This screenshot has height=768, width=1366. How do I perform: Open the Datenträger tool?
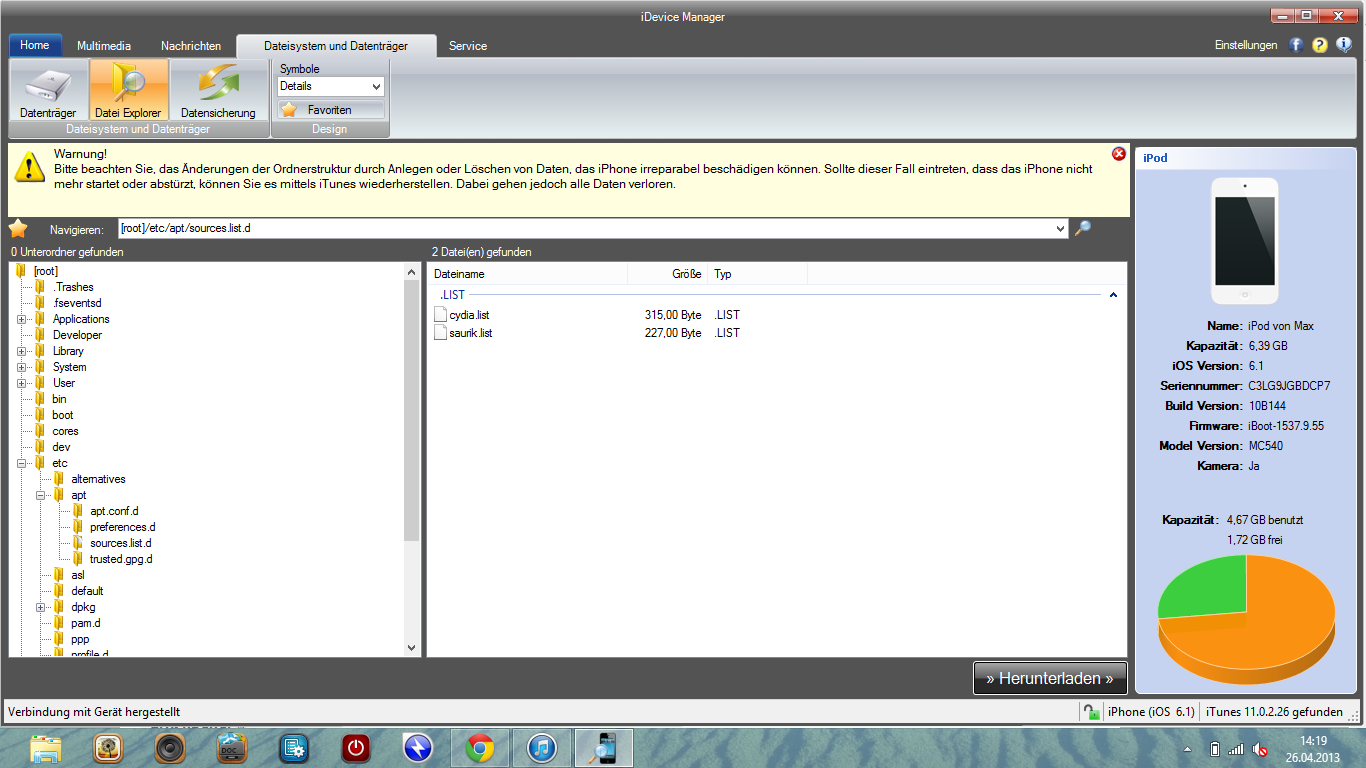(48, 90)
